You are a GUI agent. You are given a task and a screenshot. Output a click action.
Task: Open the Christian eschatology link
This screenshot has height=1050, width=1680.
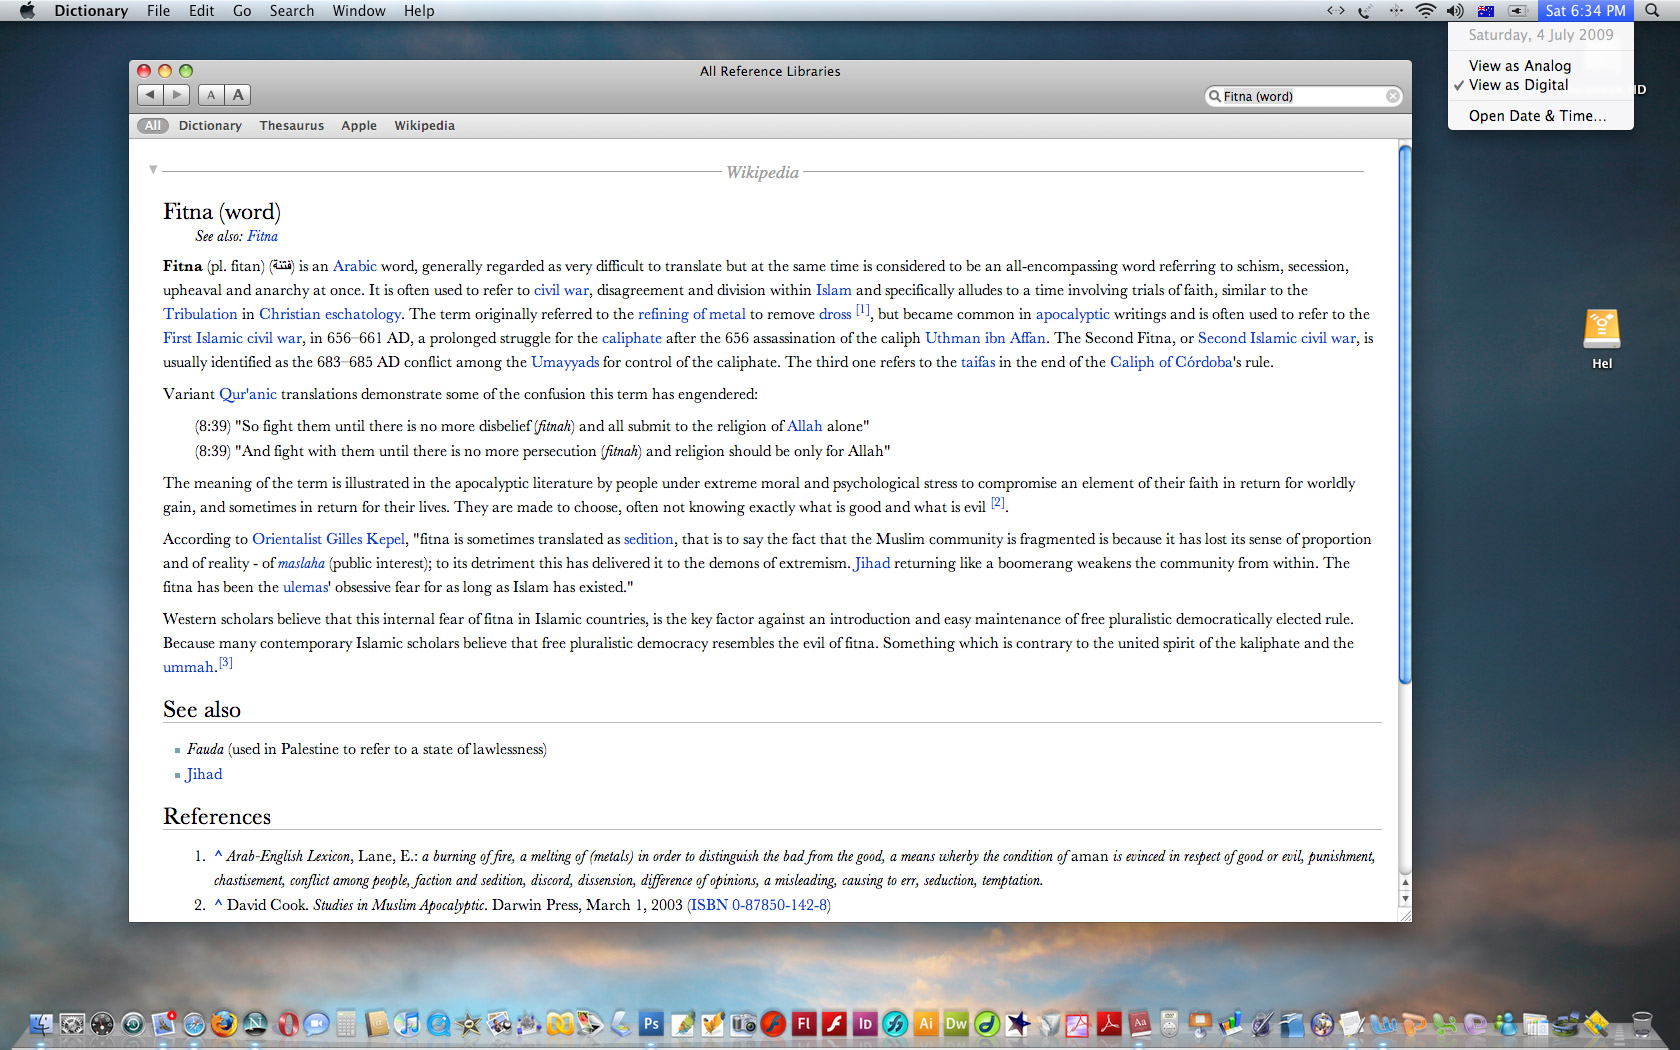coord(330,314)
